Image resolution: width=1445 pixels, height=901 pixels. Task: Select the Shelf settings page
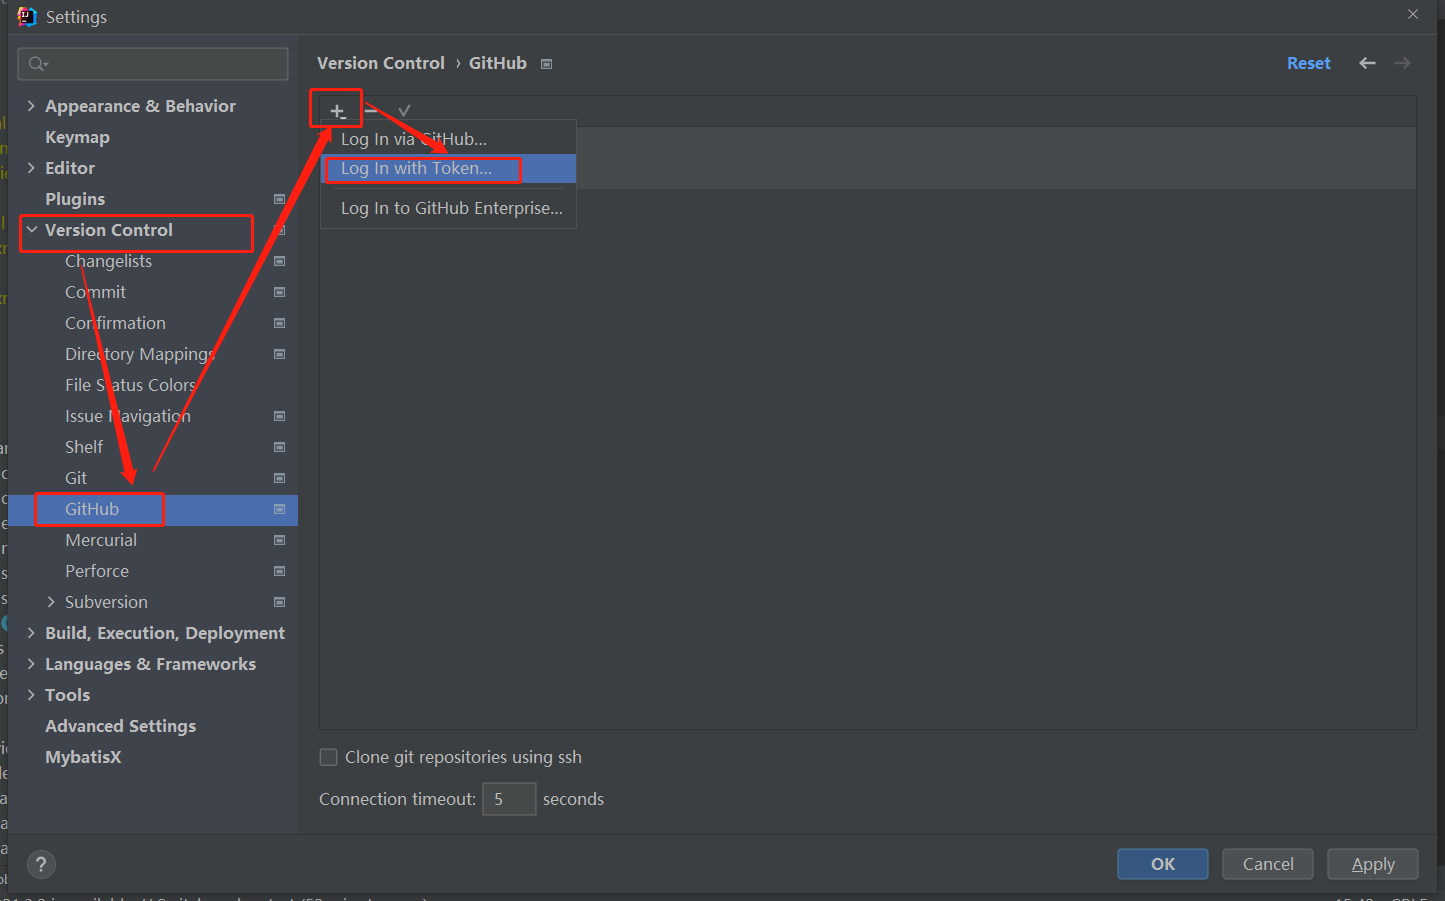(84, 447)
